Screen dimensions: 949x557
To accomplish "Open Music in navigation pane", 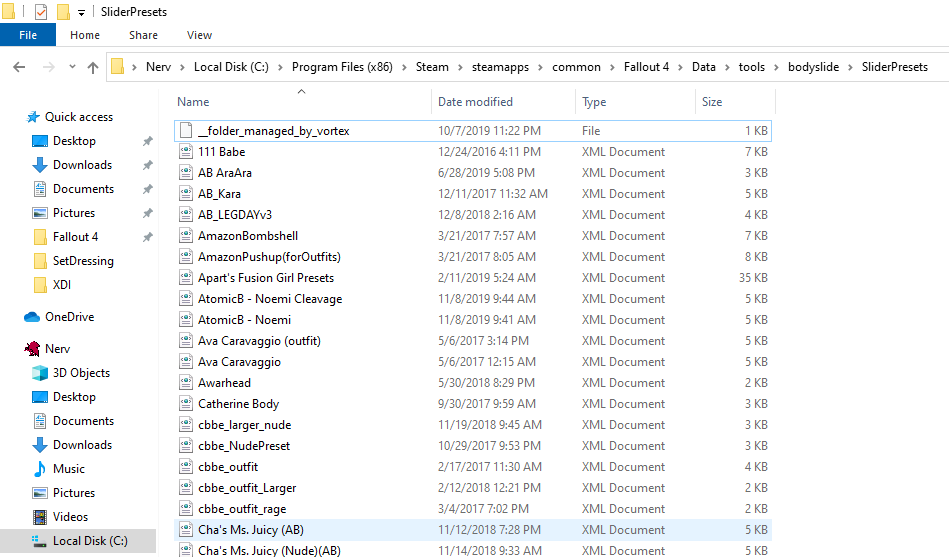I will (68, 469).
